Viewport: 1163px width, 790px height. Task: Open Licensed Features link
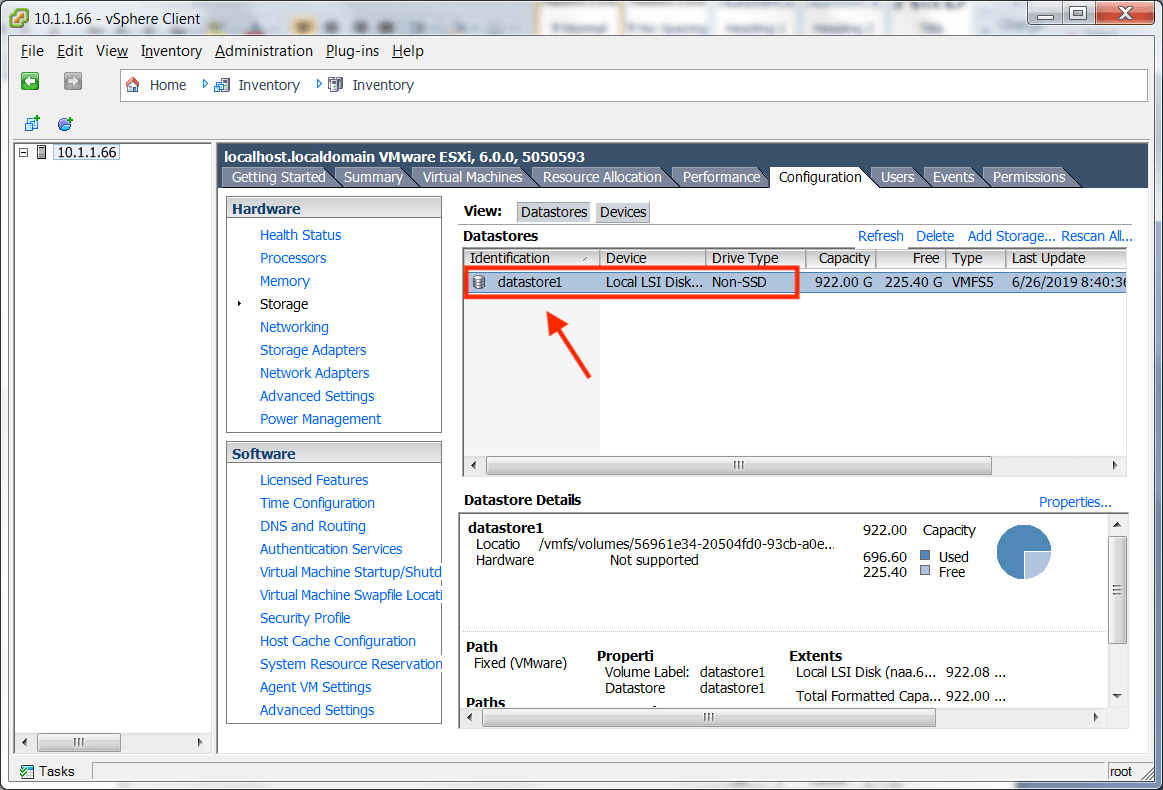click(314, 480)
